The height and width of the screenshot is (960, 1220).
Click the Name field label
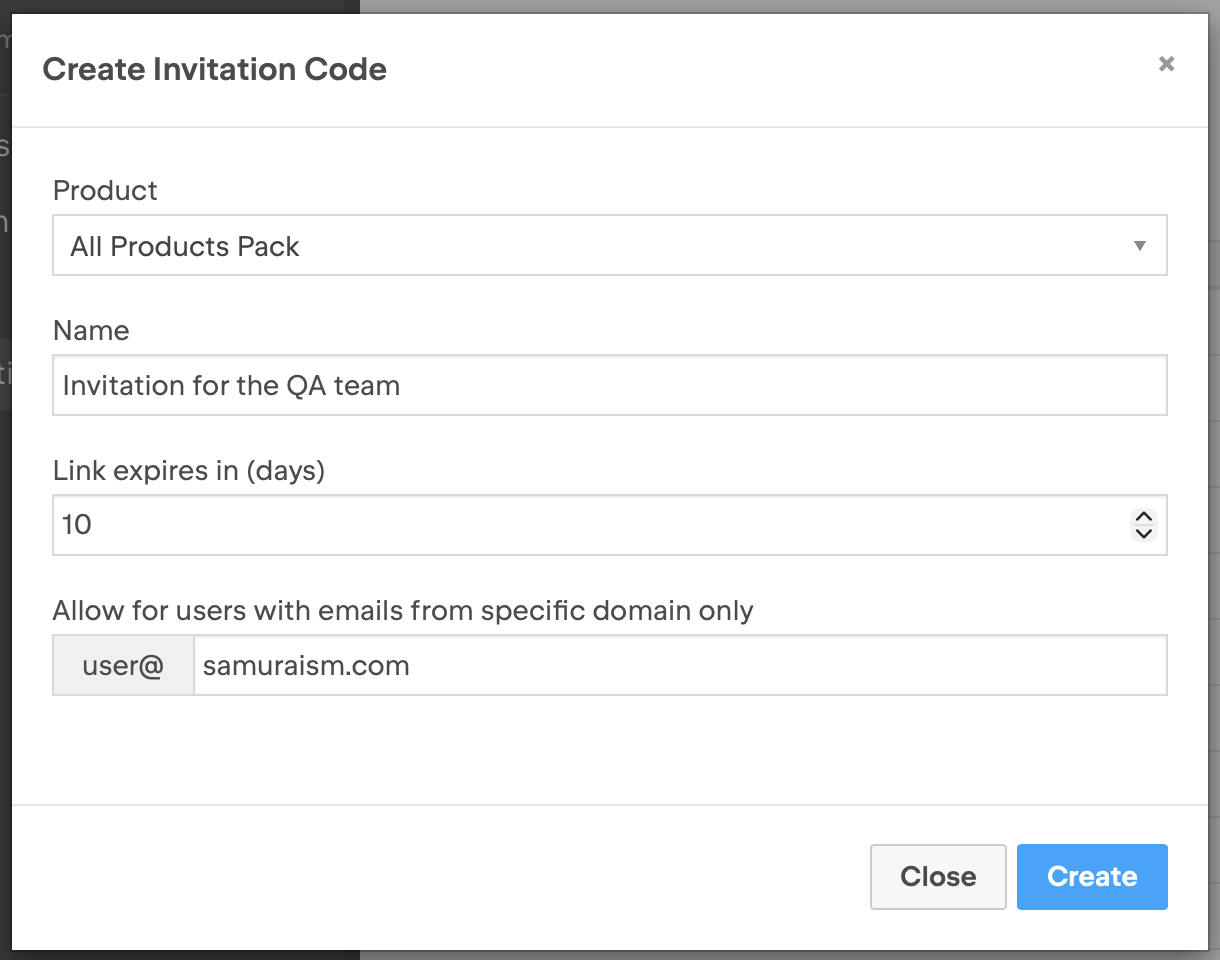(x=91, y=330)
